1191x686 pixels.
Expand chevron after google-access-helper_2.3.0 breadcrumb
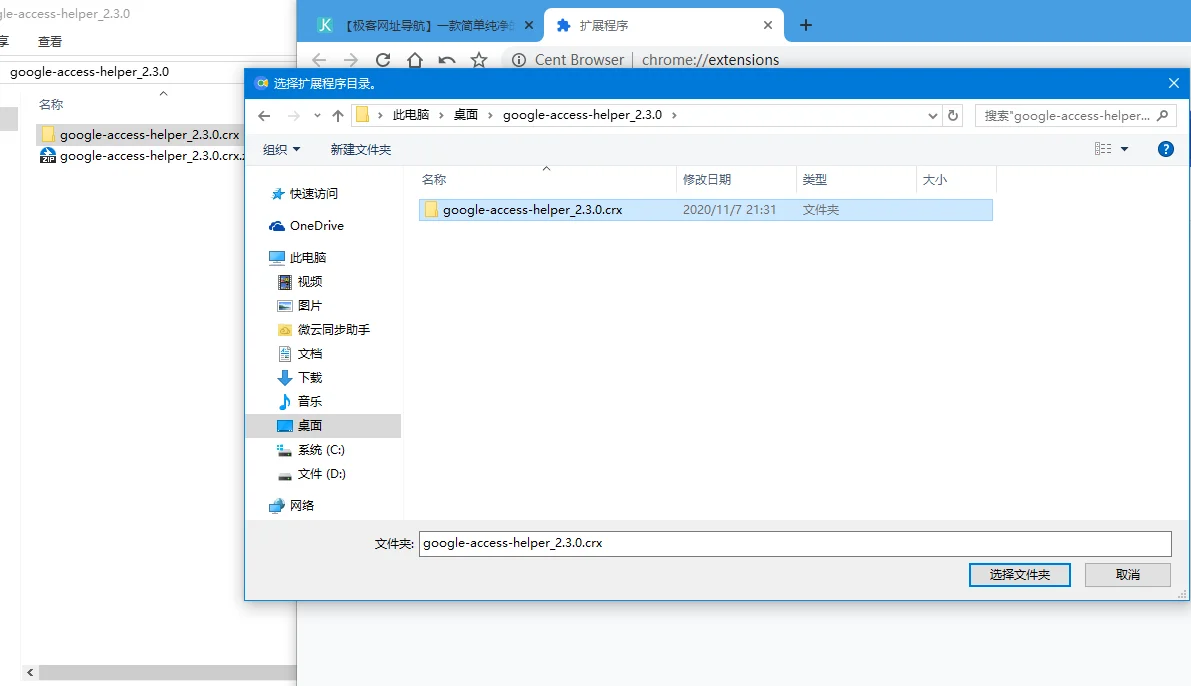point(674,115)
